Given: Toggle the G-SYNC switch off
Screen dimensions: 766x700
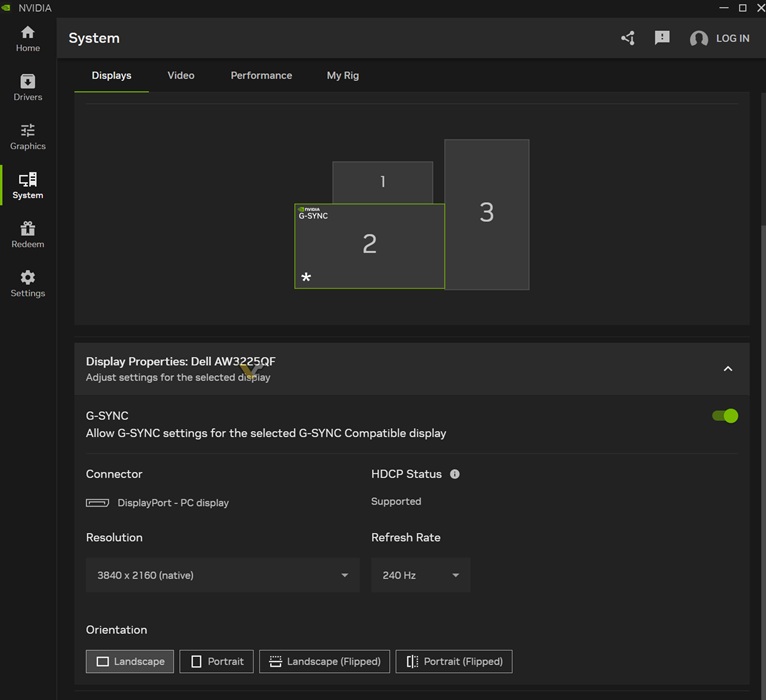Looking at the screenshot, I should (x=725, y=416).
